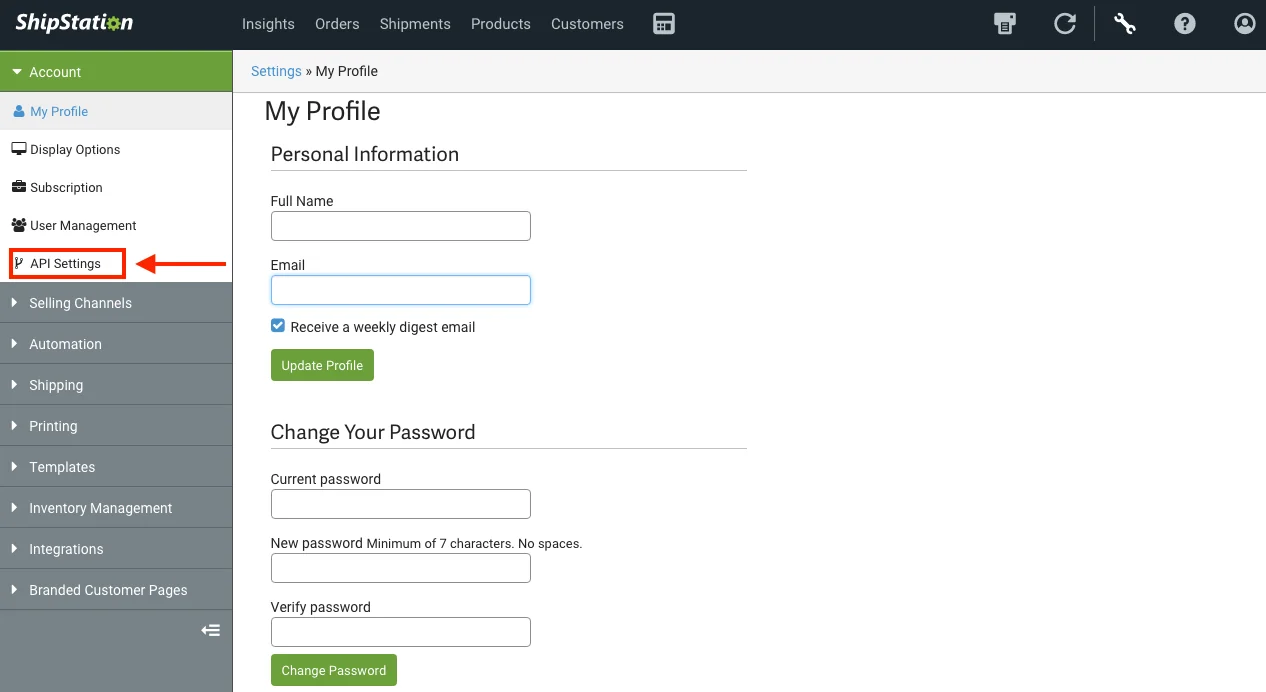Focus the New password field
The width and height of the screenshot is (1266, 692).
[401, 568]
